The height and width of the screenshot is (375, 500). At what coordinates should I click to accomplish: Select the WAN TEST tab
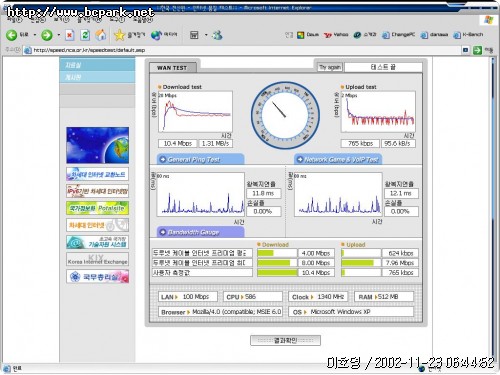click(172, 68)
